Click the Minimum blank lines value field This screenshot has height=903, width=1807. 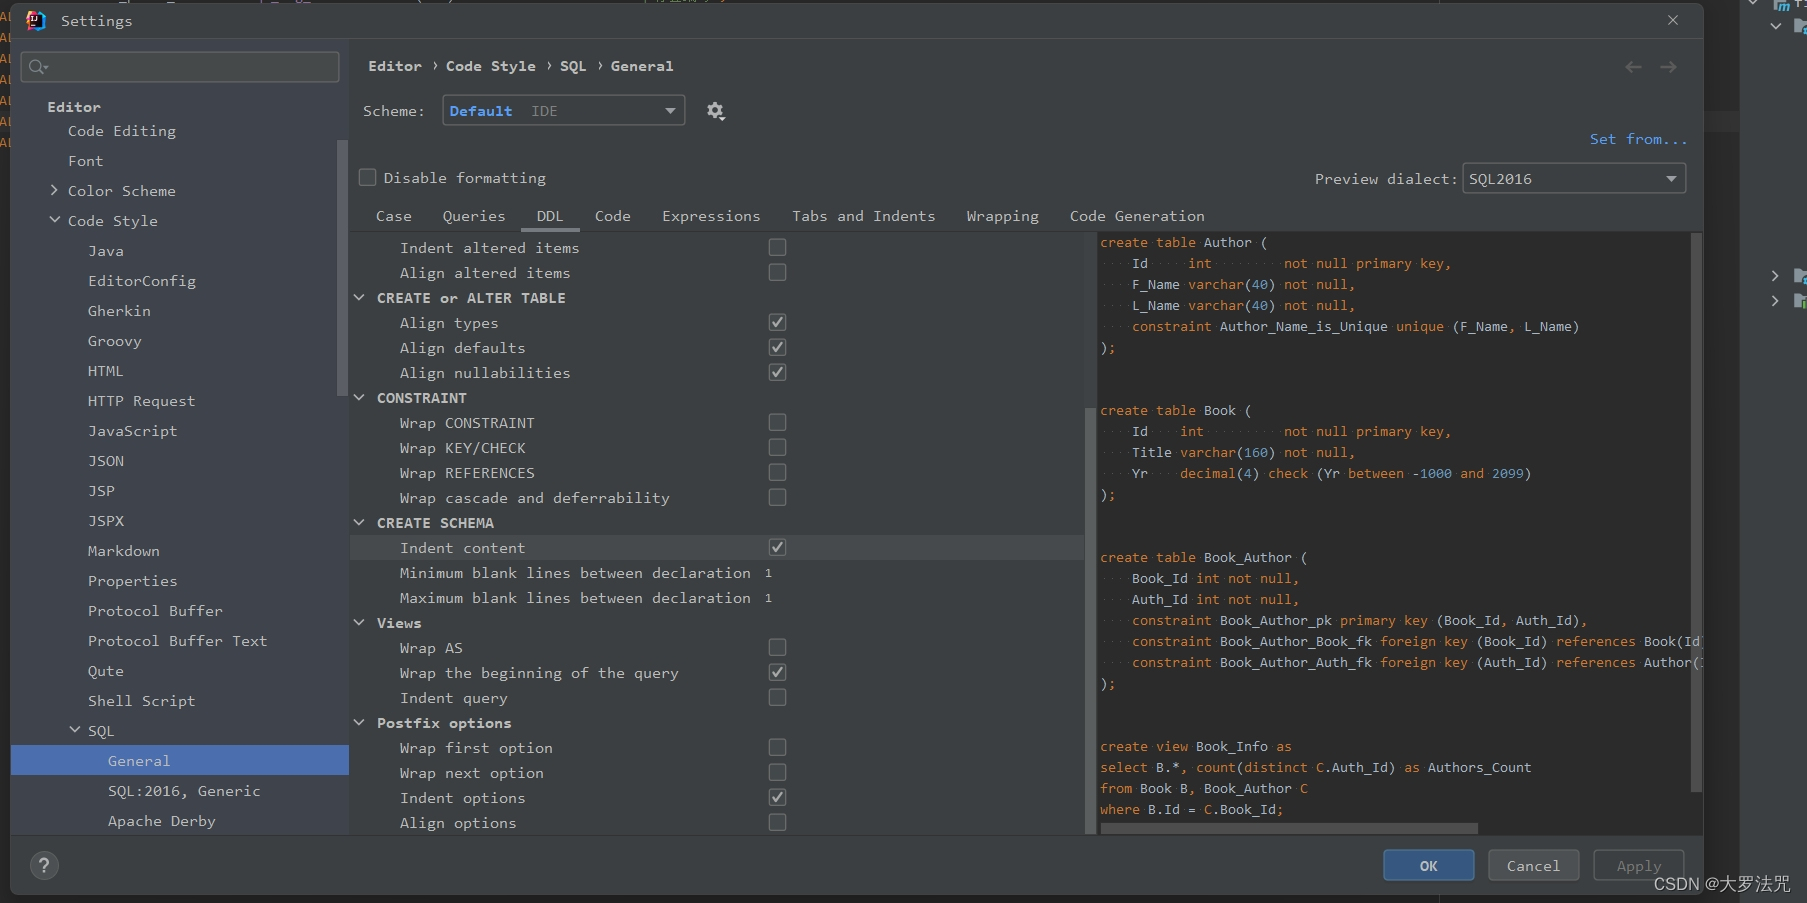(769, 573)
